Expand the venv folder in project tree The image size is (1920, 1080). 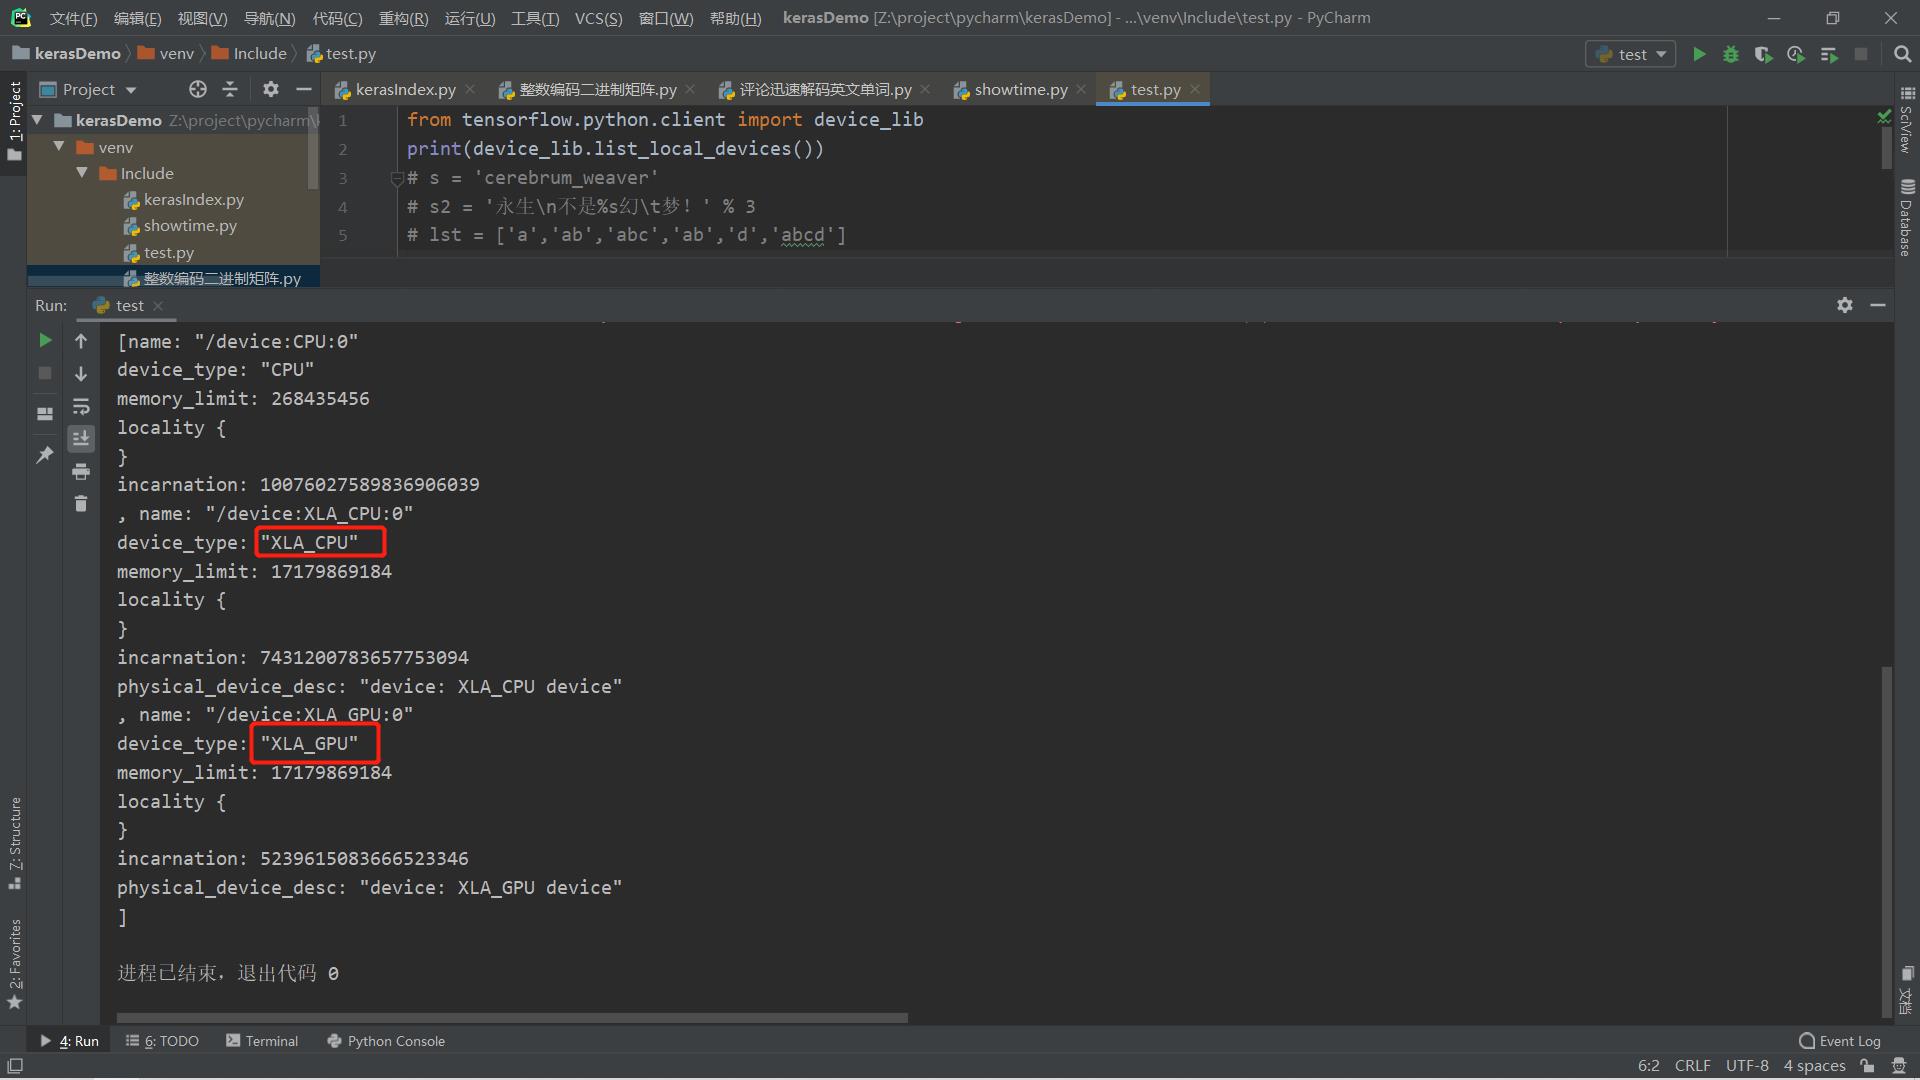59,146
